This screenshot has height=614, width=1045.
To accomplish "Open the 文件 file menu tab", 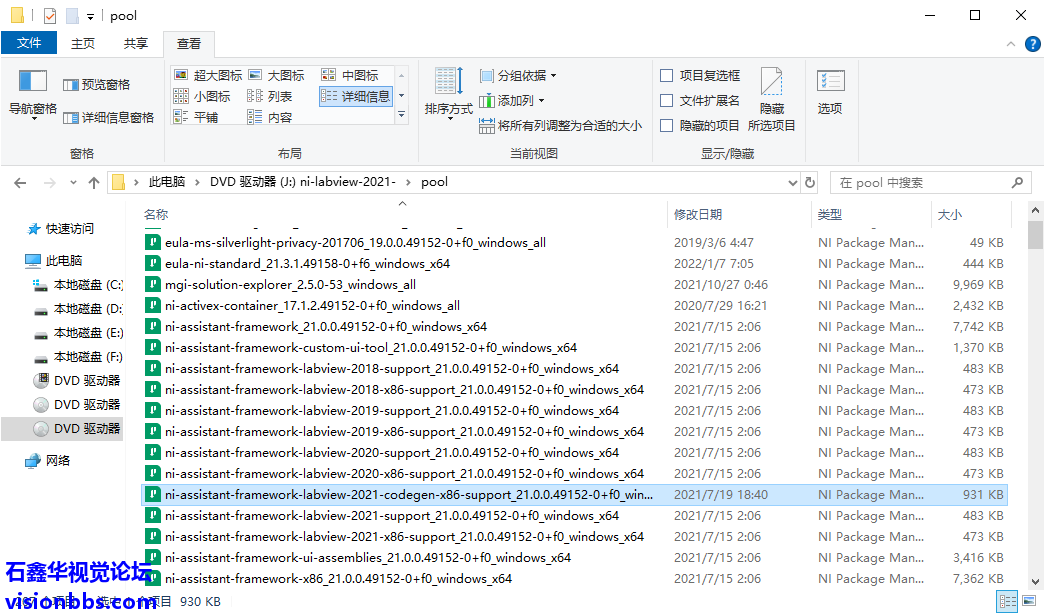I will pos(29,43).
